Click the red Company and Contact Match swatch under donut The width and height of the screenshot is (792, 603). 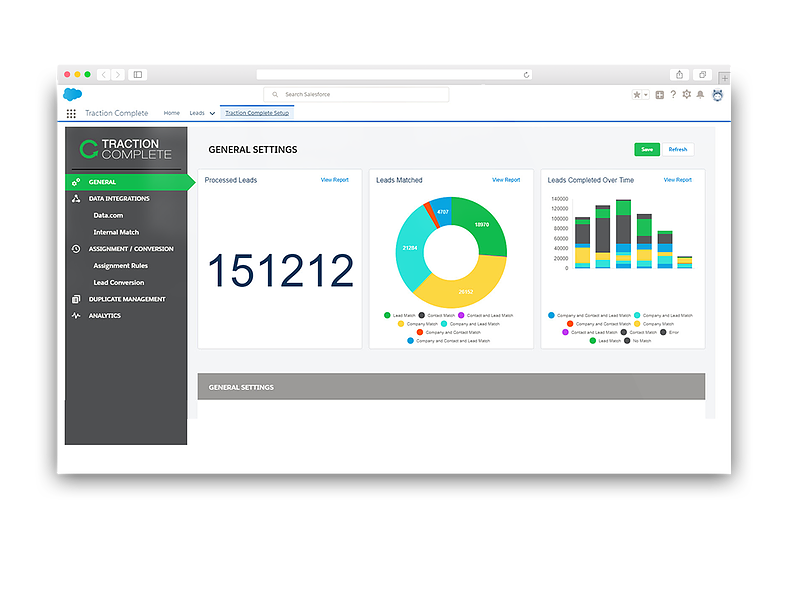420,332
